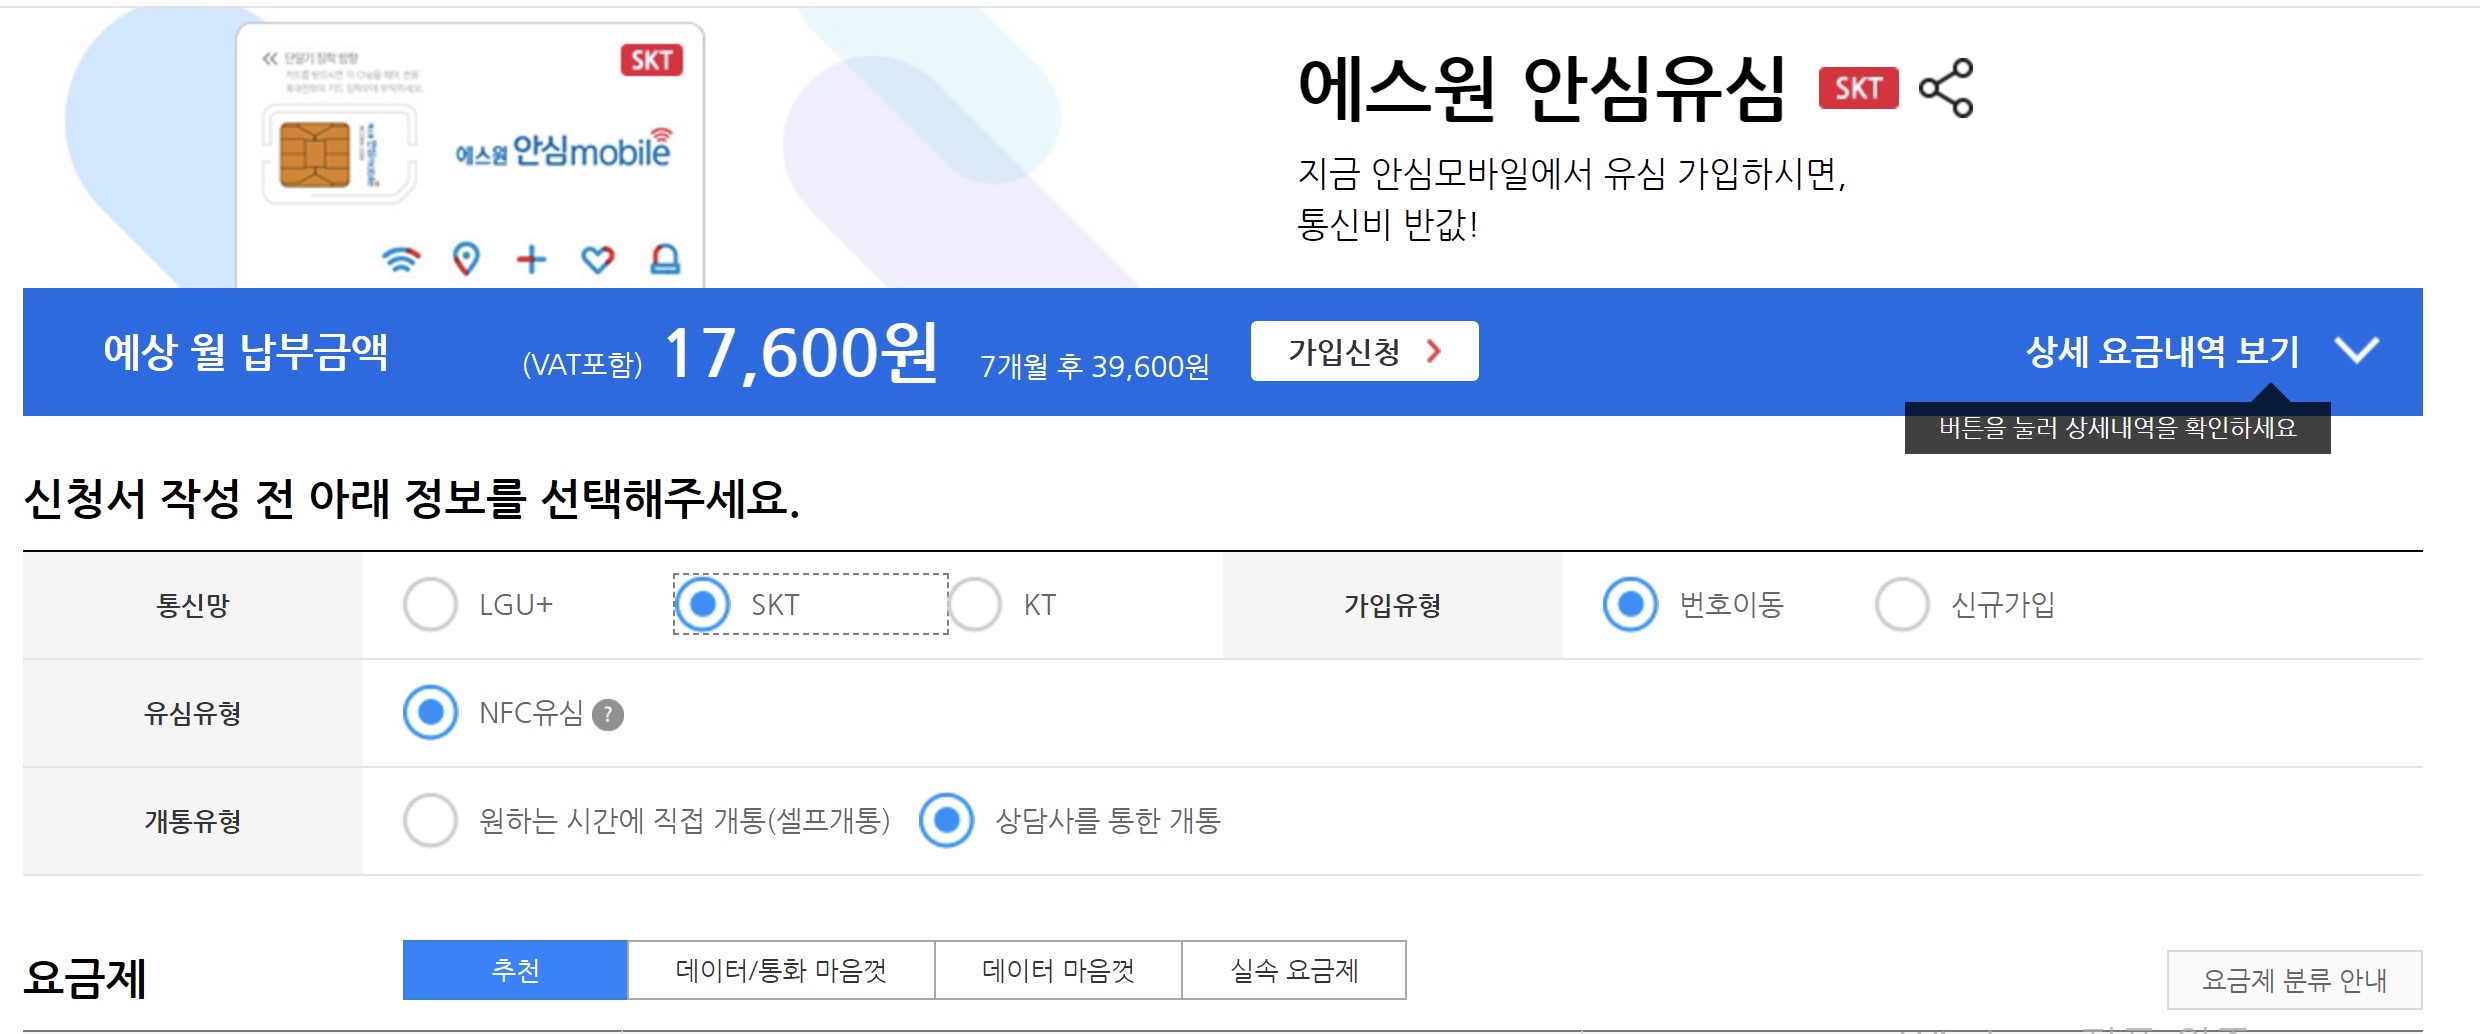Click 상세 요금내역 보기 text link

[2162, 351]
